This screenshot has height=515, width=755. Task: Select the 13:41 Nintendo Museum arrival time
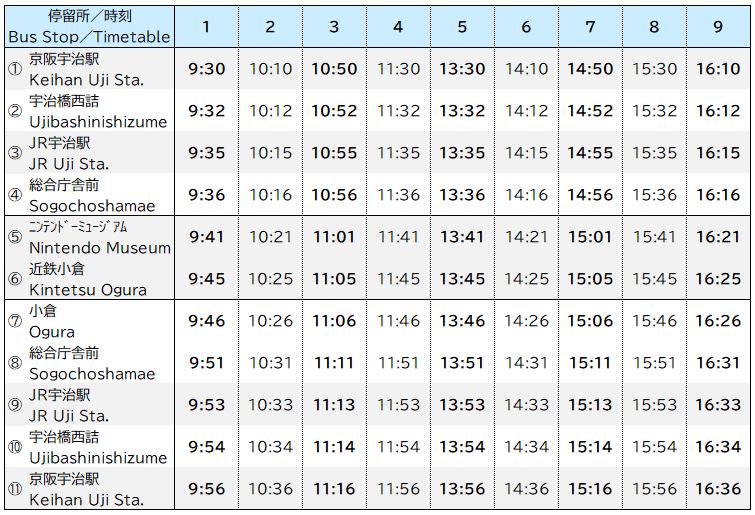(462, 237)
